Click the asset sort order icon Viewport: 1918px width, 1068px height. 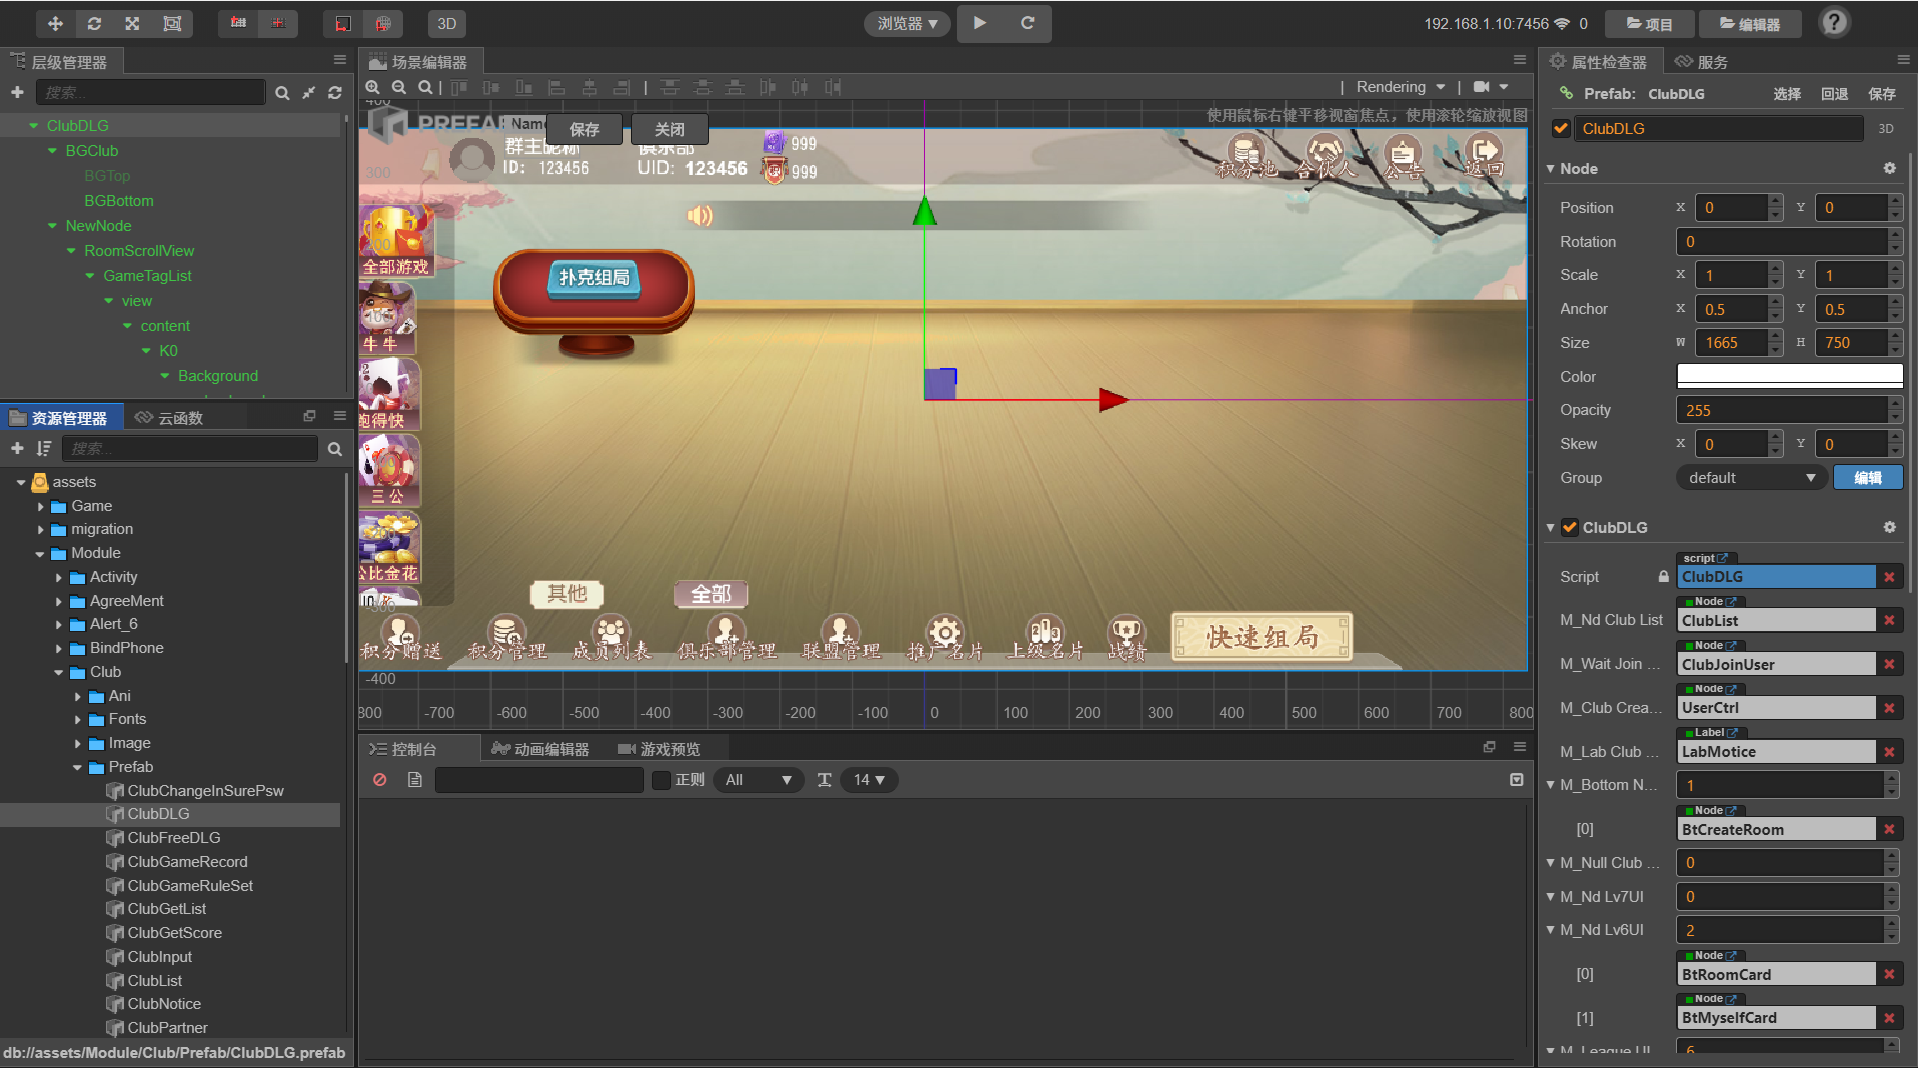[43, 448]
